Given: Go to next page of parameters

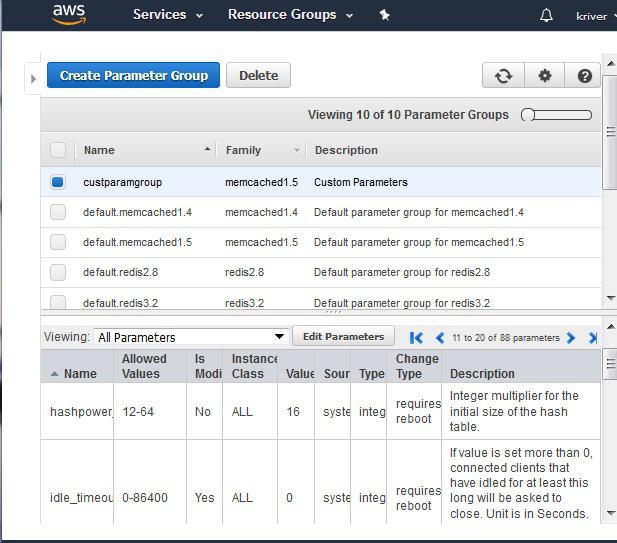Looking at the screenshot, I should tap(571, 338).
